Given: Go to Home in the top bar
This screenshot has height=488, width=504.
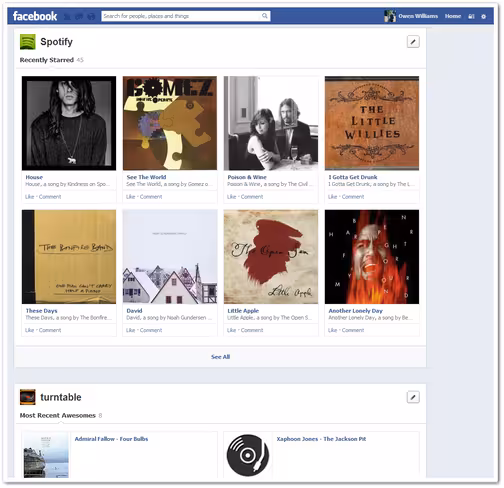Looking at the screenshot, I should coord(453,16).
